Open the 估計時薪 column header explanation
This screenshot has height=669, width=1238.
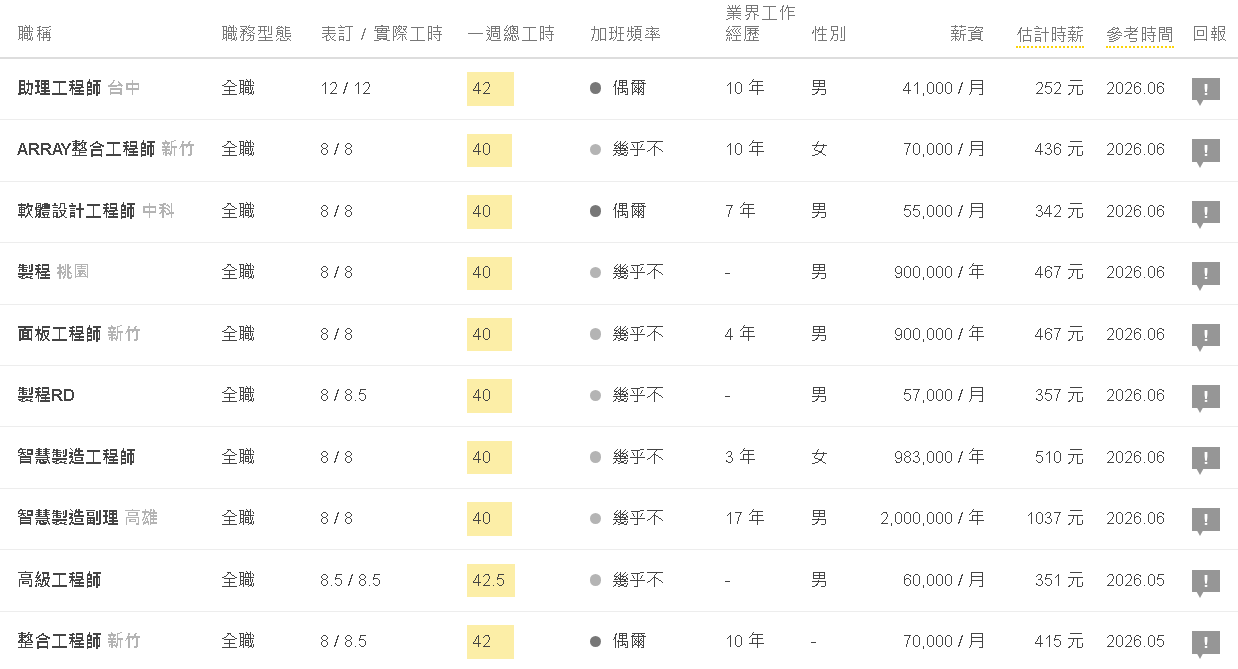coord(1050,35)
